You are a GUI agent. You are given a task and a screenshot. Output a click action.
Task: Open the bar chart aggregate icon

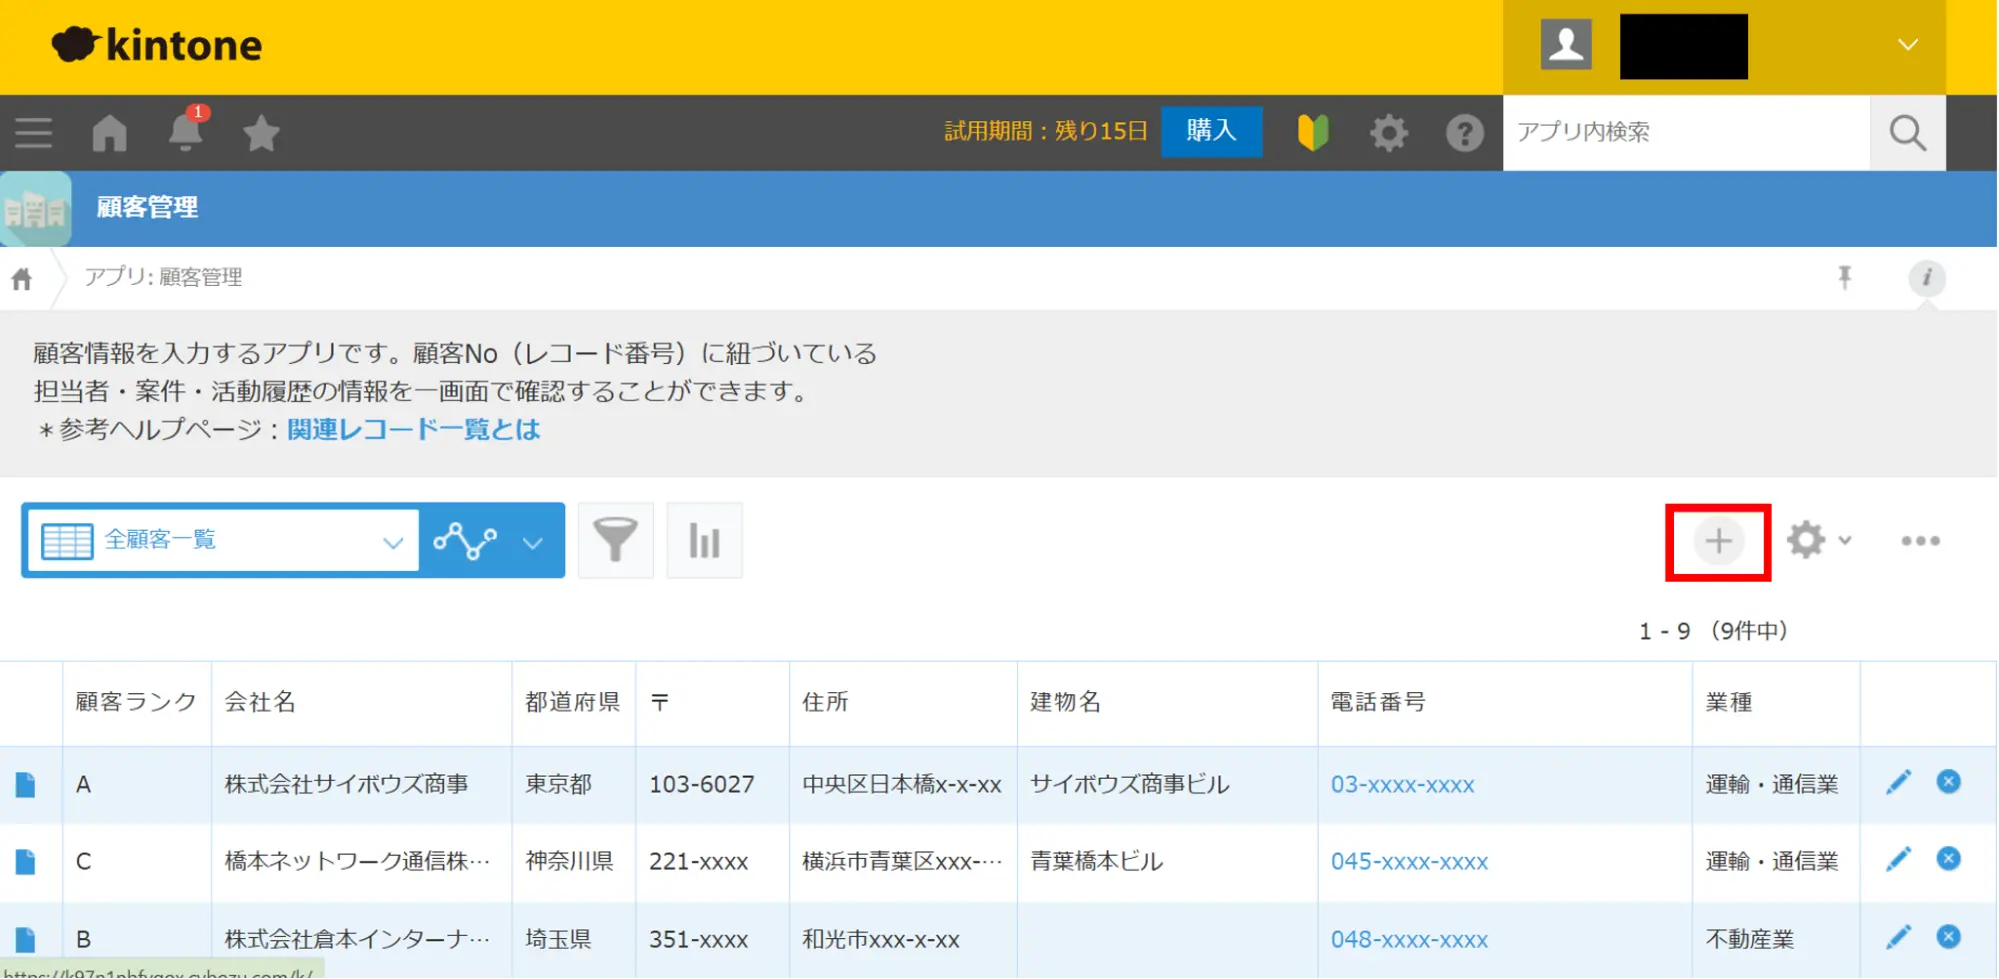[704, 541]
